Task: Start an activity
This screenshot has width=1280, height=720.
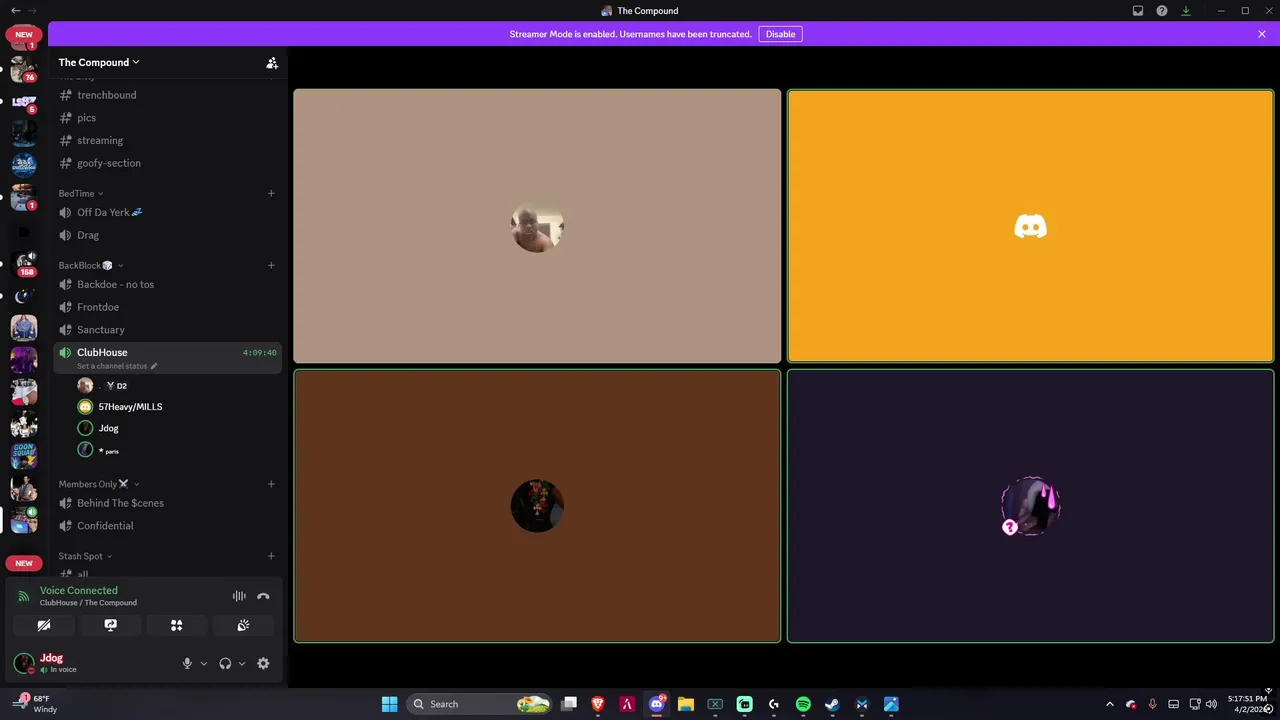Action: coord(176,625)
